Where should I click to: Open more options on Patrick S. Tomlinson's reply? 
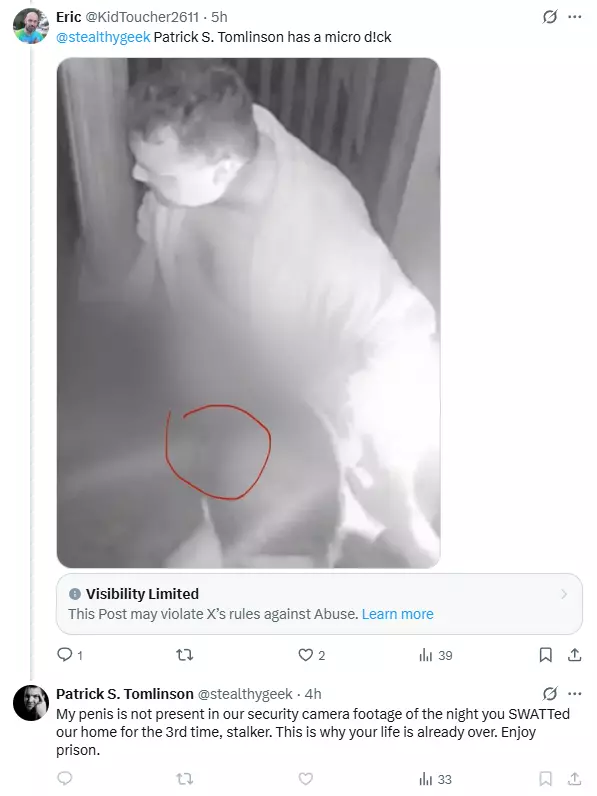coord(575,693)
